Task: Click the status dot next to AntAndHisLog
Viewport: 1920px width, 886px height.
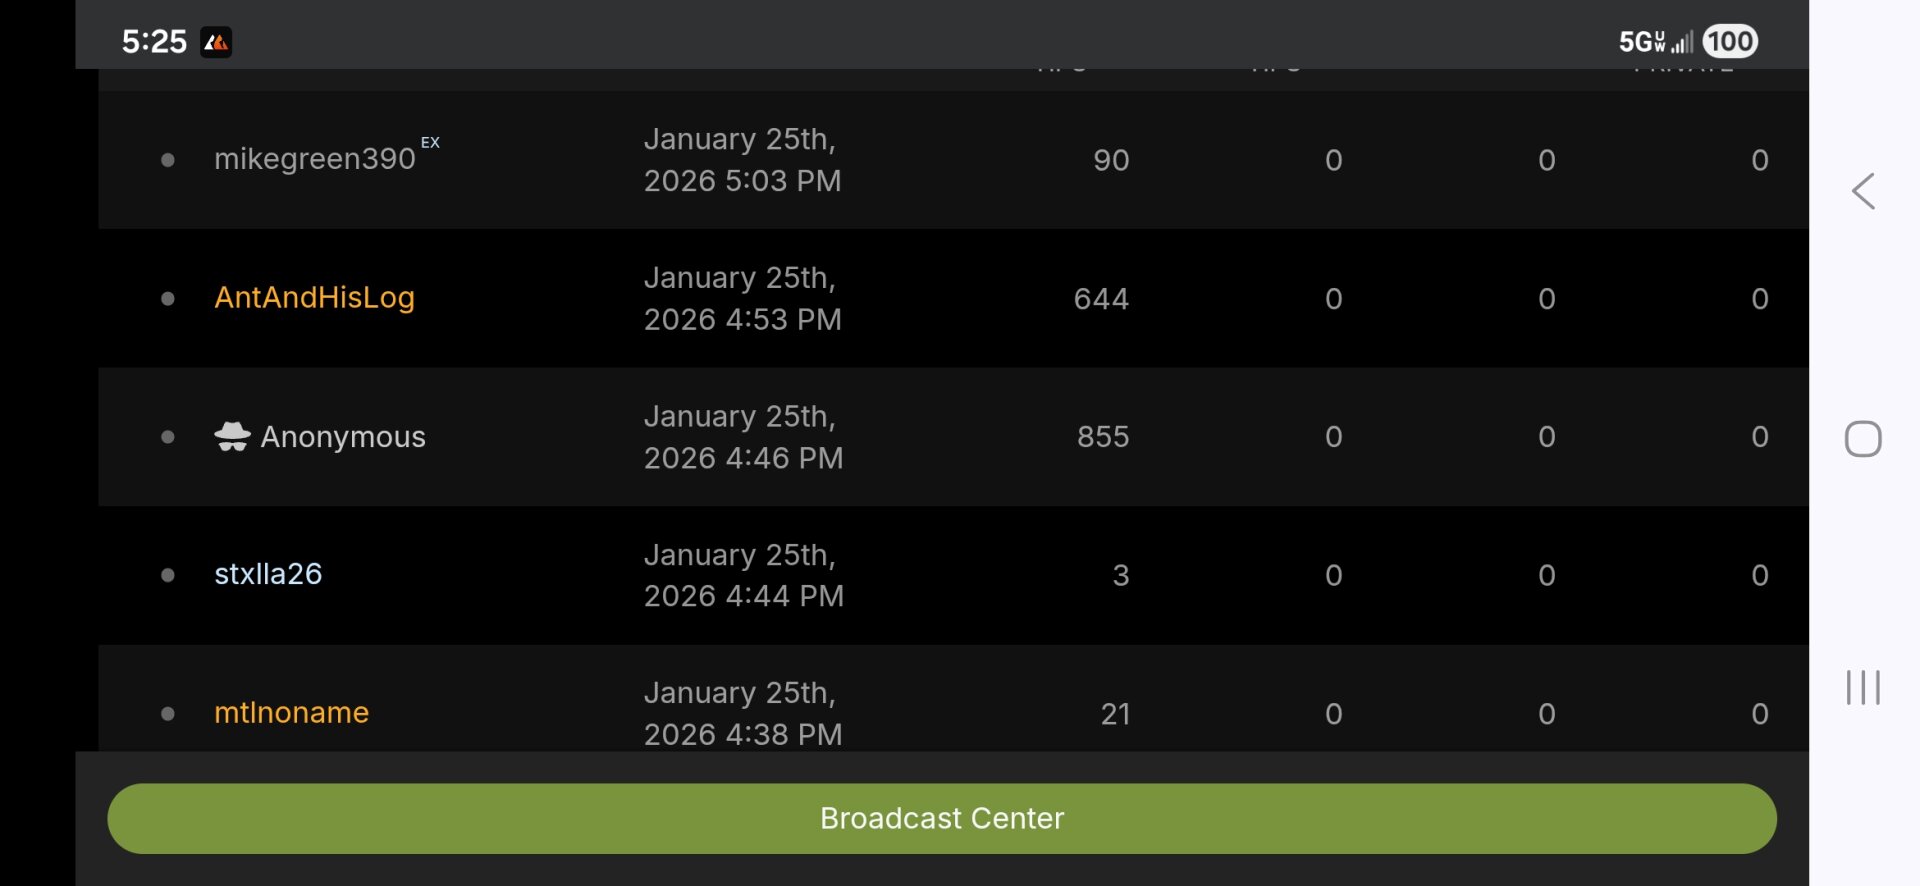Action: click(x=168, y=298)
